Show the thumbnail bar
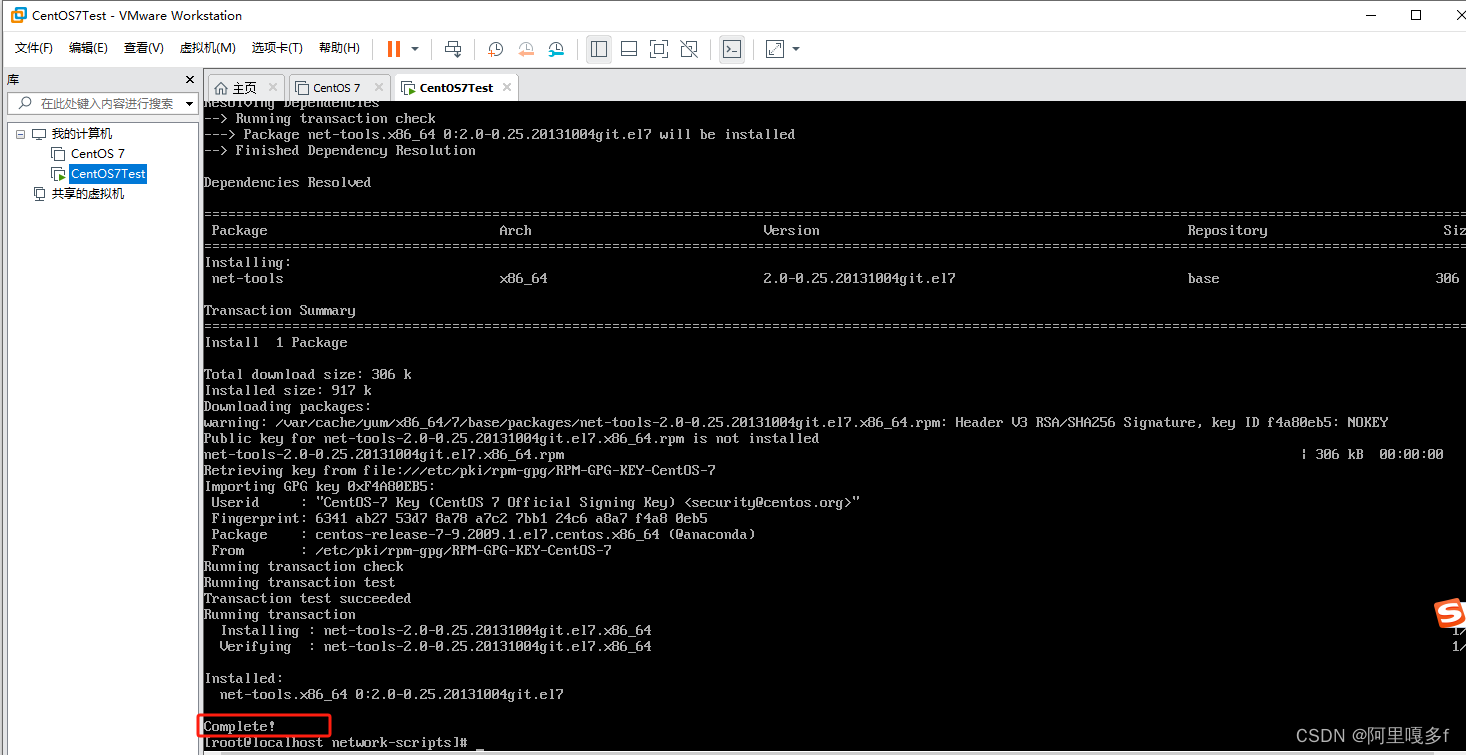Image resolution: width=1466 pixels, height=755 pixels. coord(628,48)
